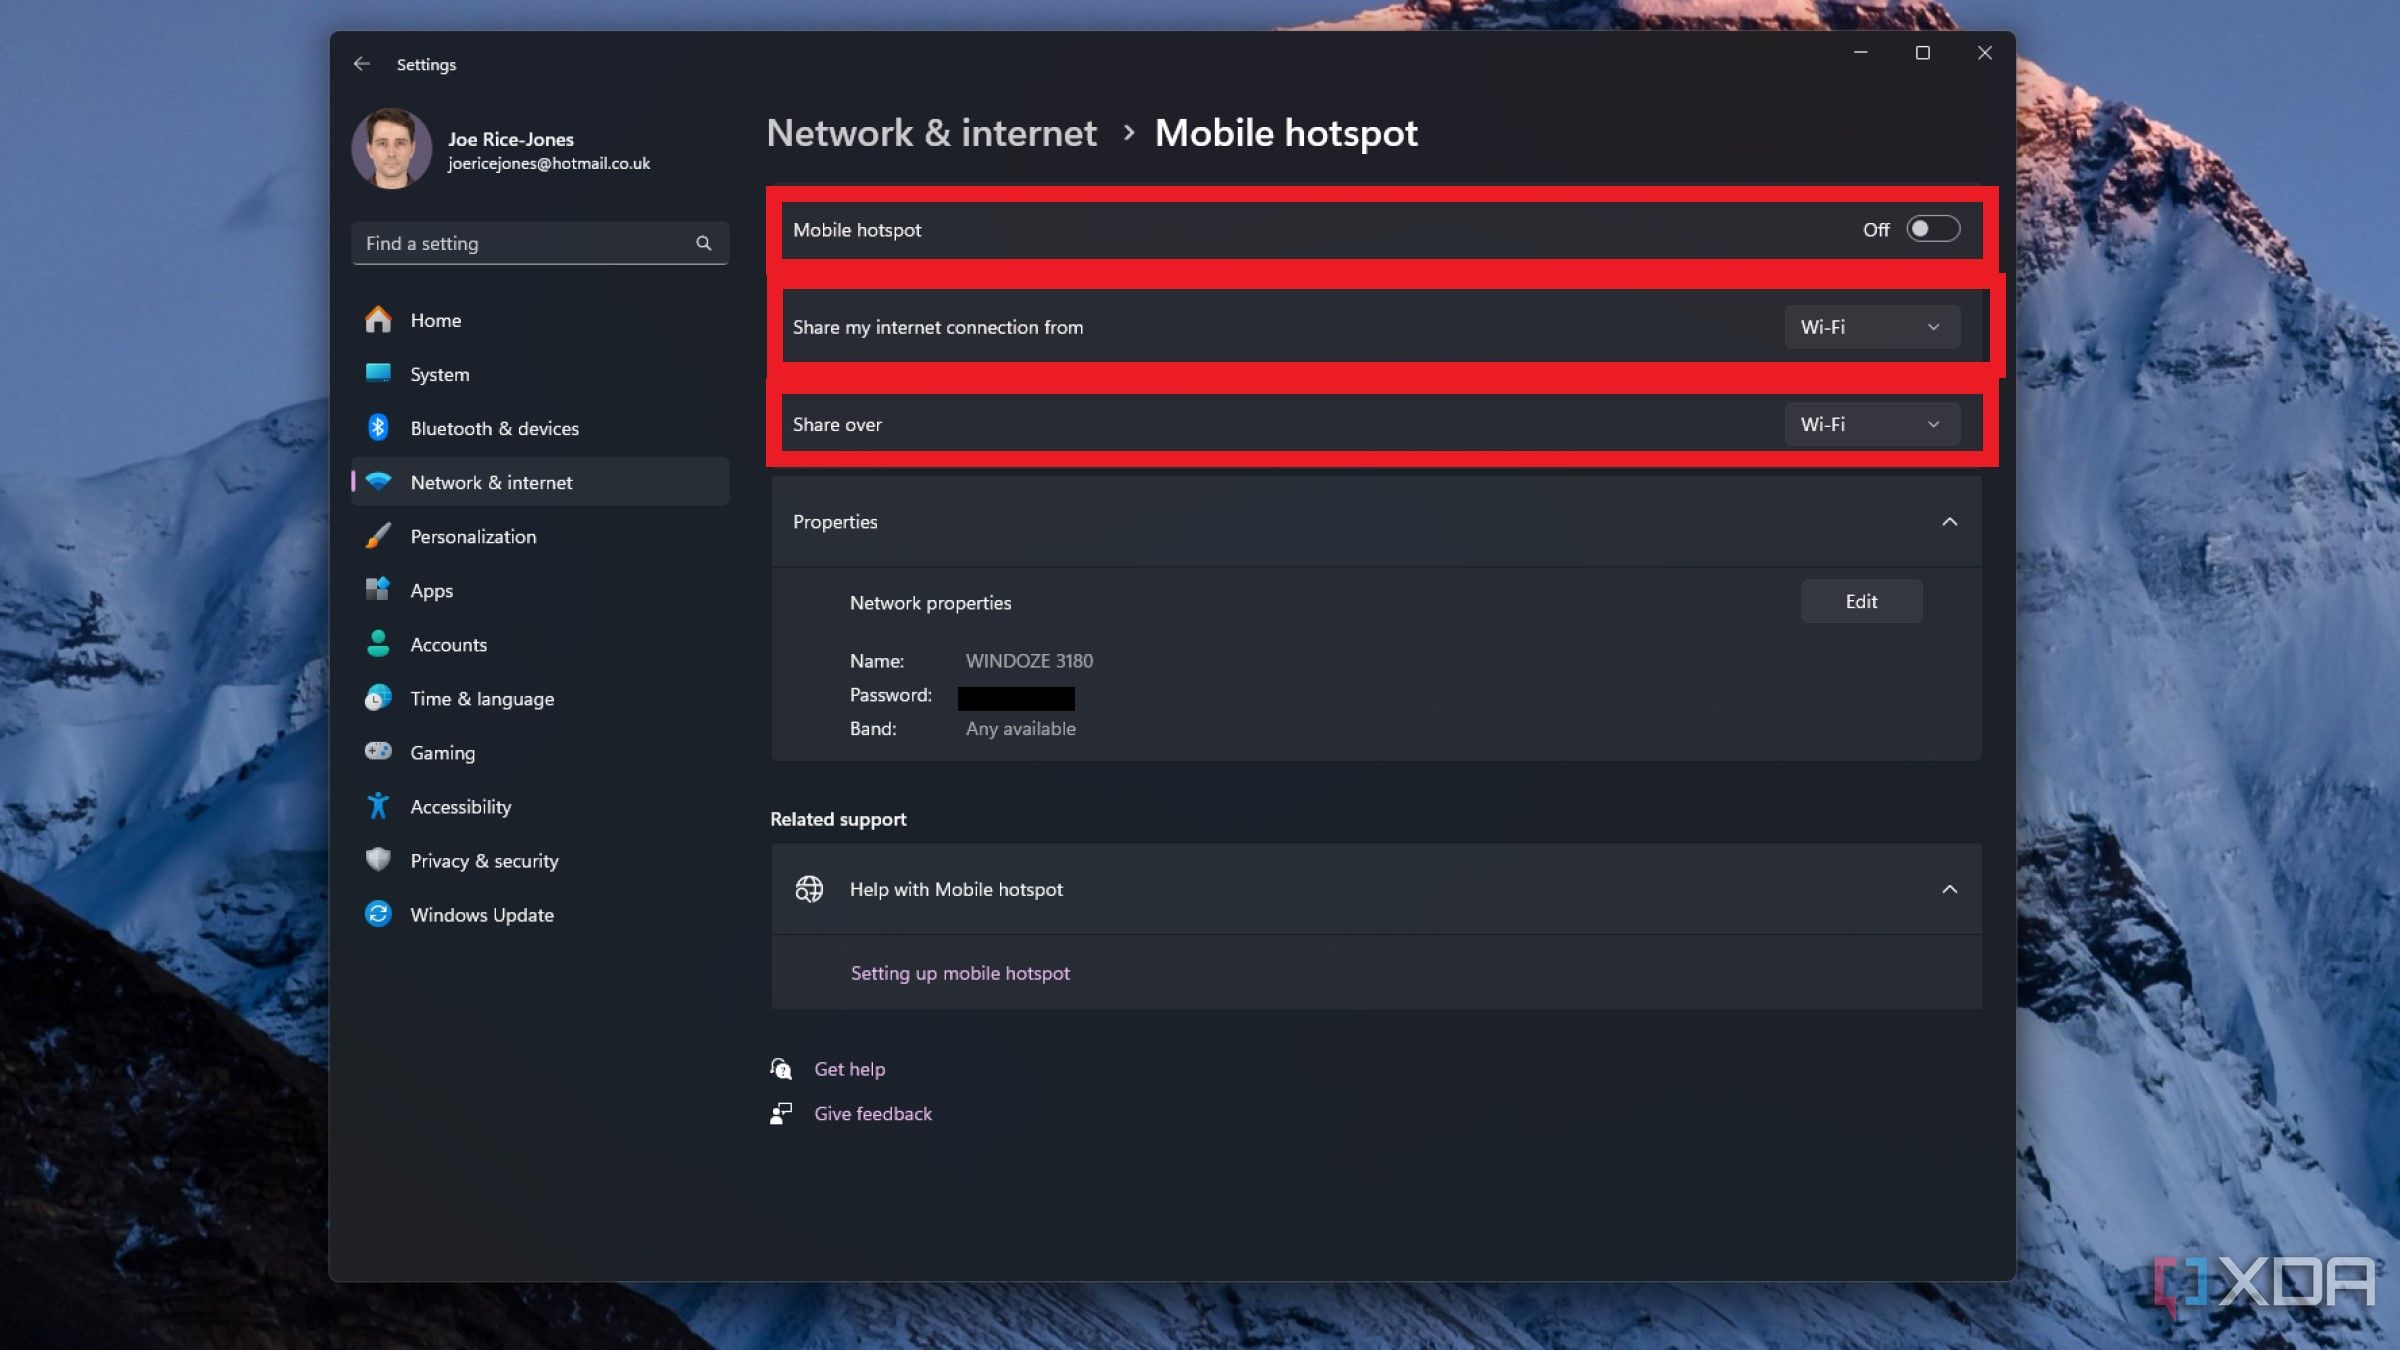Click the Network & internet sidebar icon

381,481
